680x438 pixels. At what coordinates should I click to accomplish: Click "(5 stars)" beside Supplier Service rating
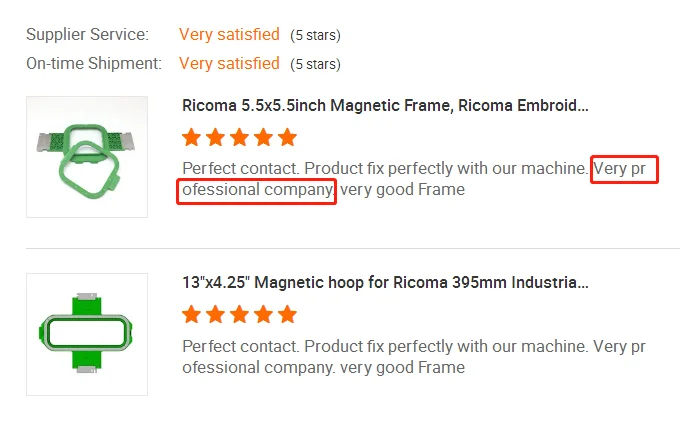(315, 36)
